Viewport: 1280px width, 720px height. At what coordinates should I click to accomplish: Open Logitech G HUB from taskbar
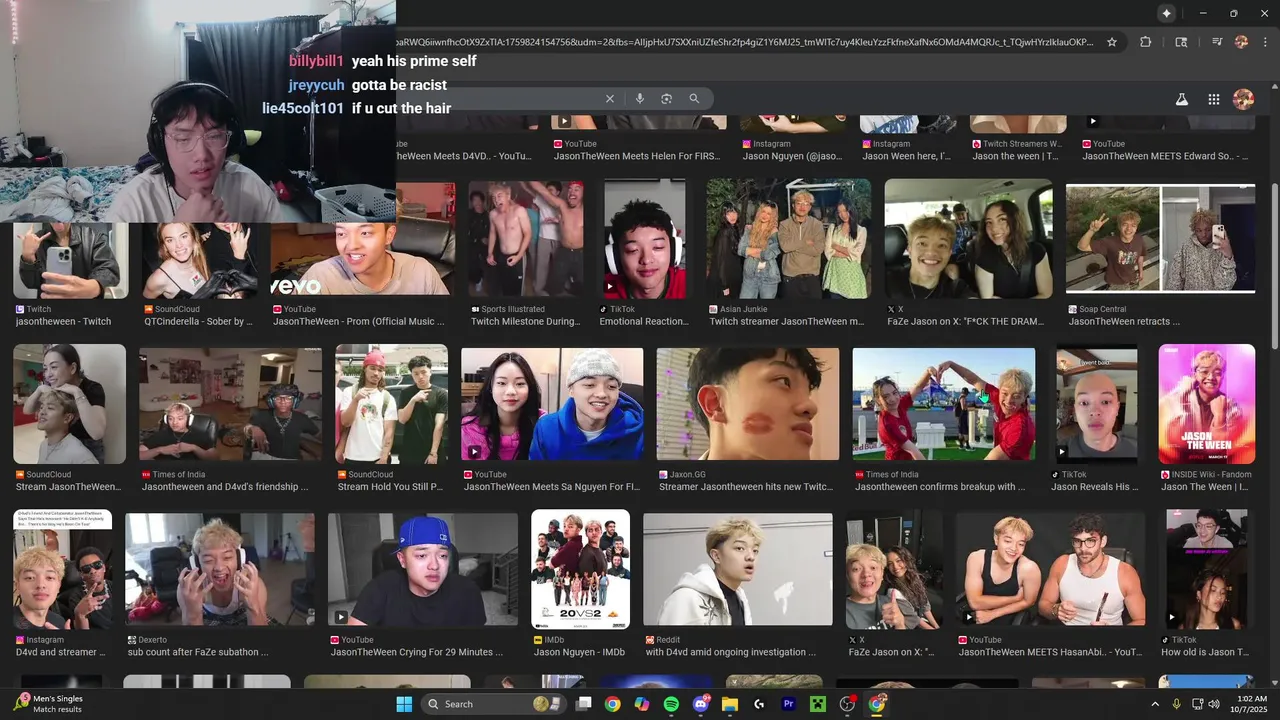point(759,704)
